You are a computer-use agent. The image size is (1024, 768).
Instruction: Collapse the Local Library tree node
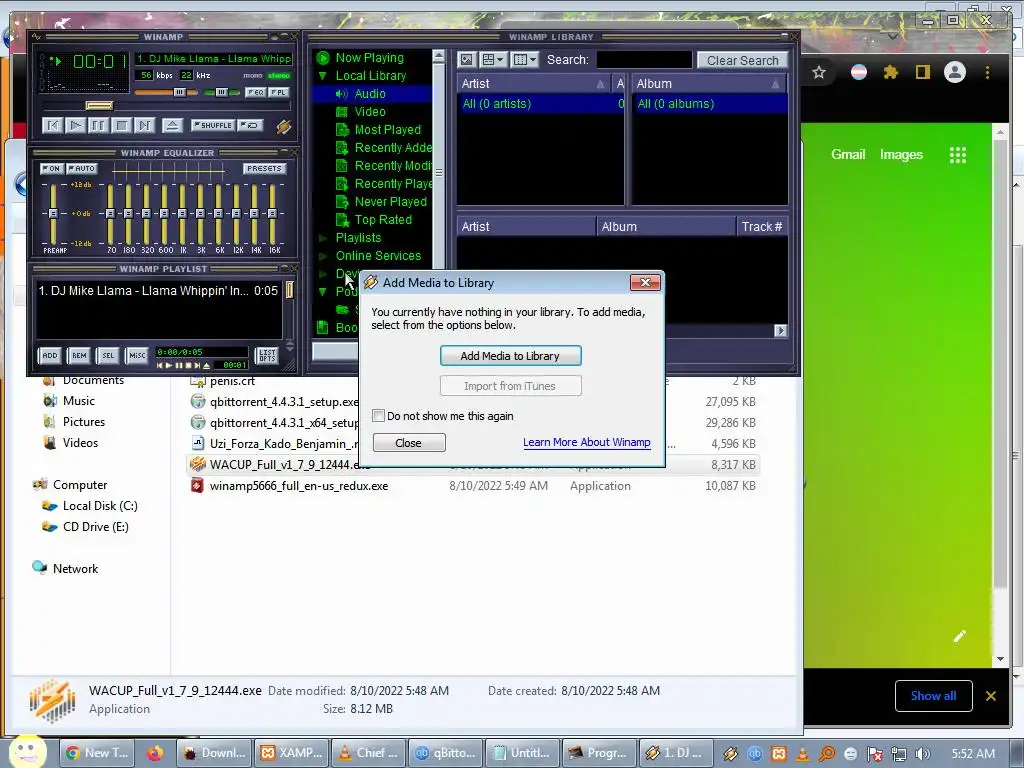(x=323, y=76)
